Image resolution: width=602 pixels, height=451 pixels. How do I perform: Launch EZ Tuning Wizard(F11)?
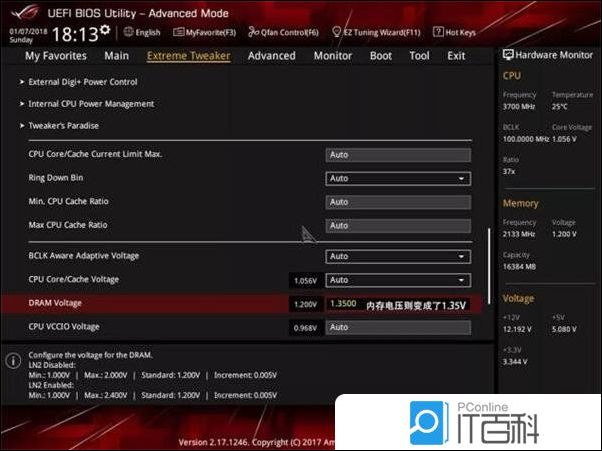376,32
